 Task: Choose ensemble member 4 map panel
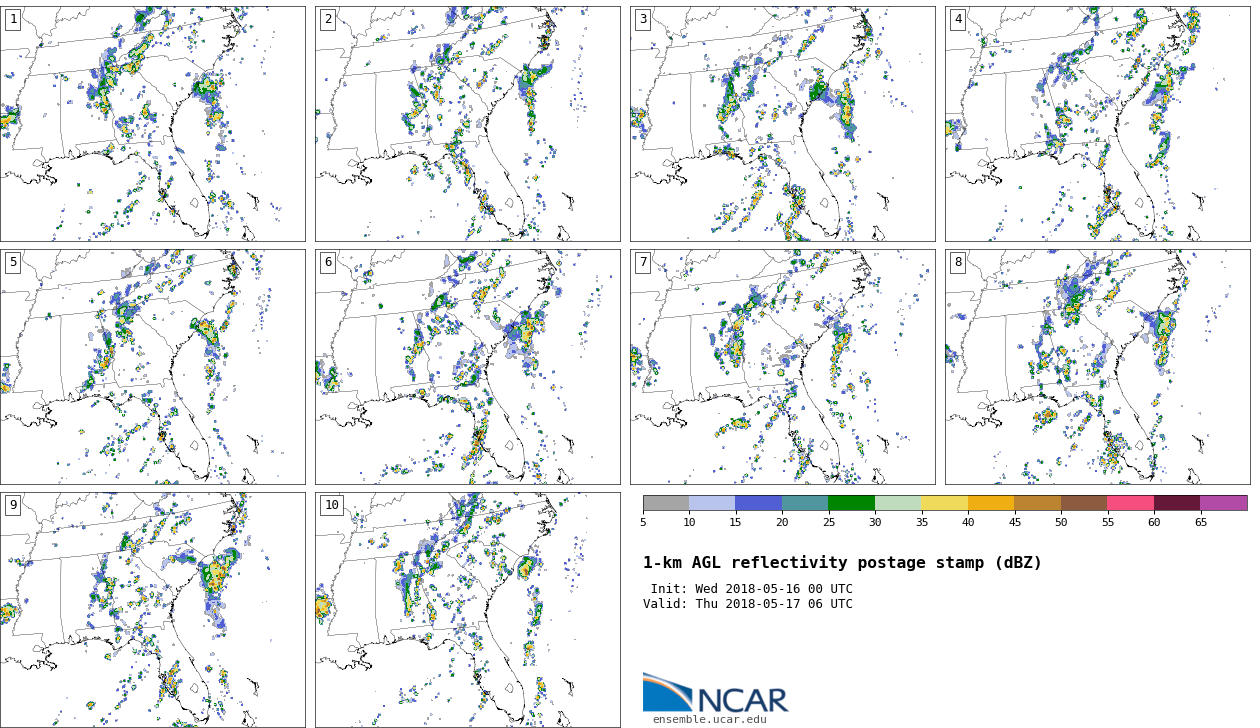[x=1097, y=124]
